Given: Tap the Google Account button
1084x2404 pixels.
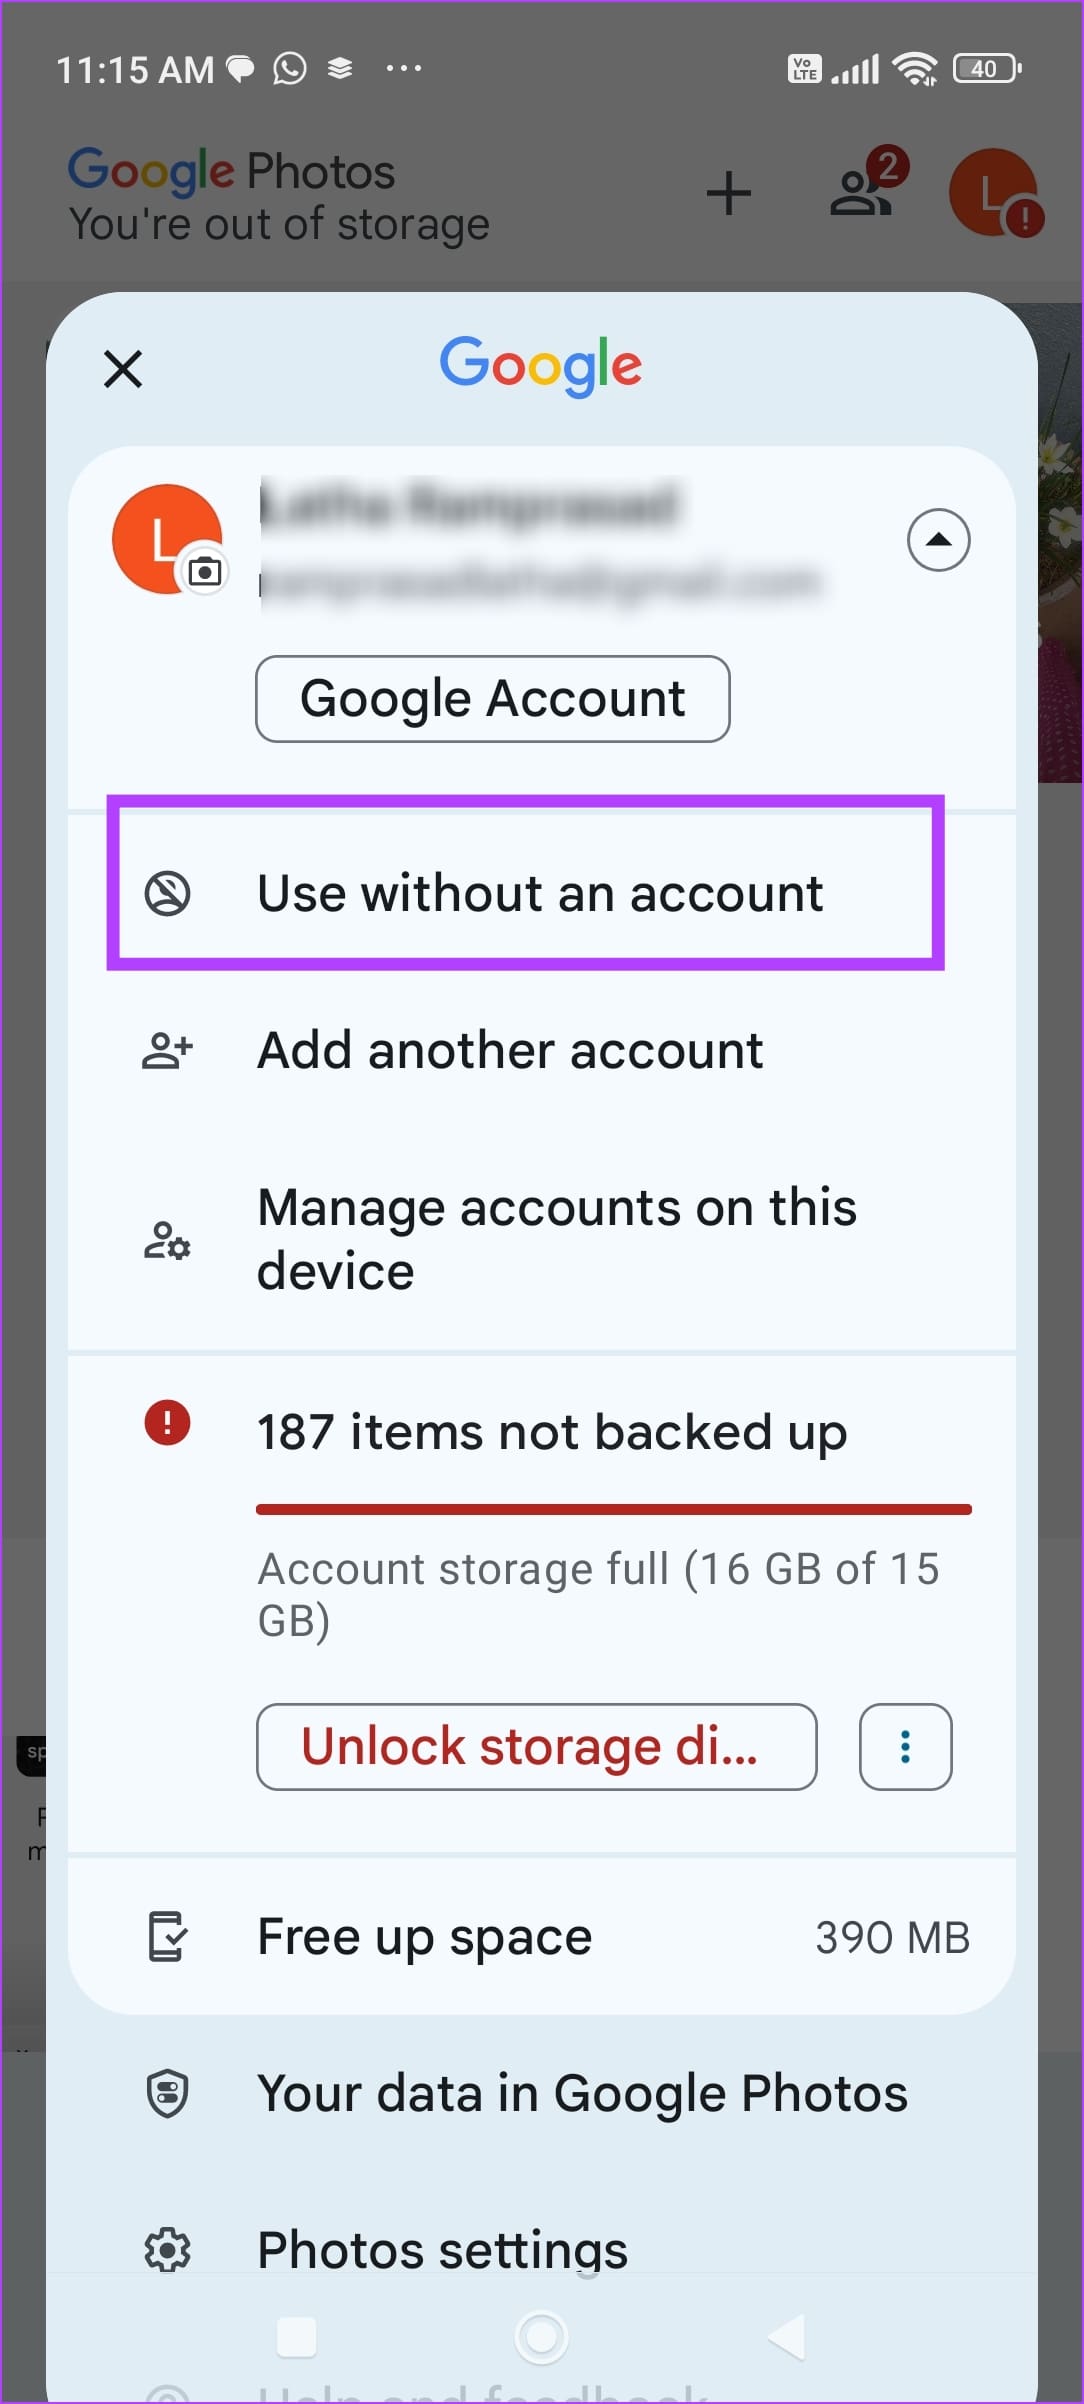Looking at the screenshot, I should (492, 698).
